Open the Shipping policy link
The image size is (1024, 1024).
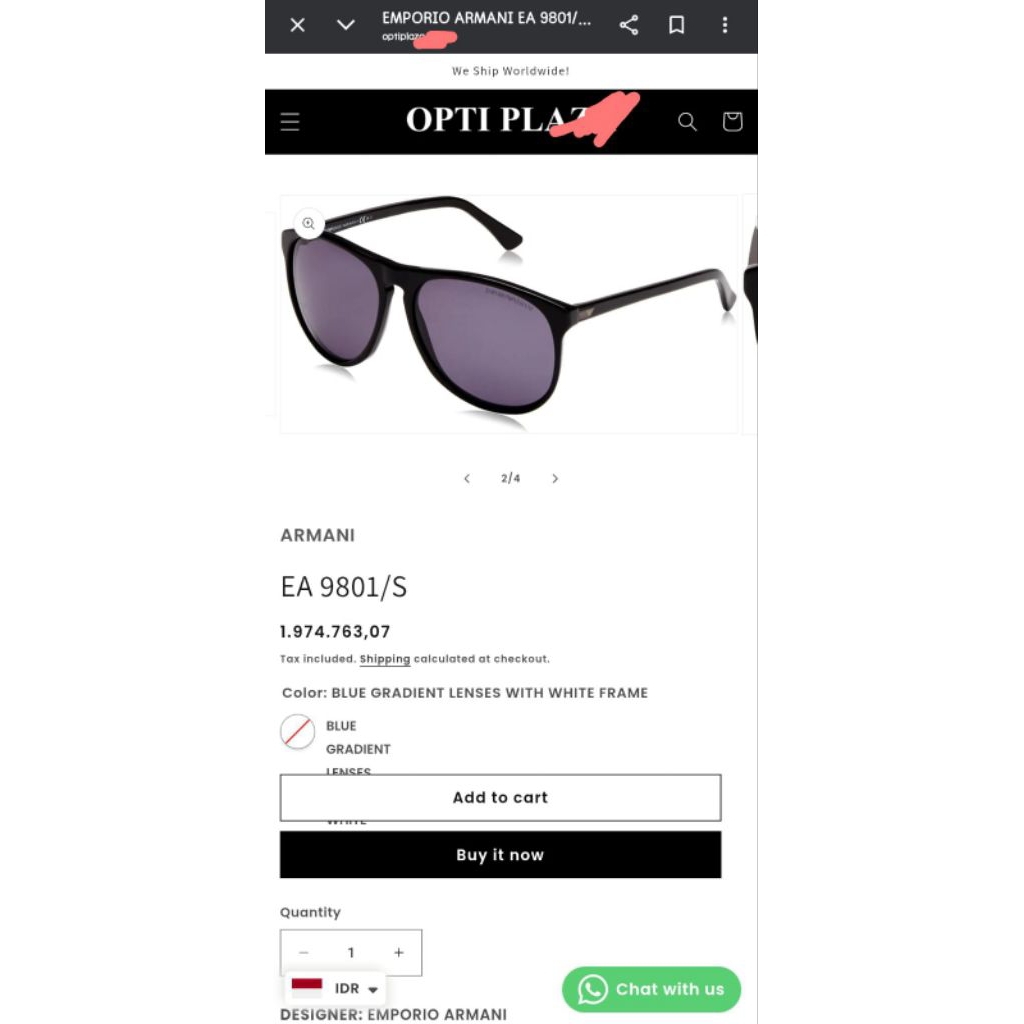385,659
